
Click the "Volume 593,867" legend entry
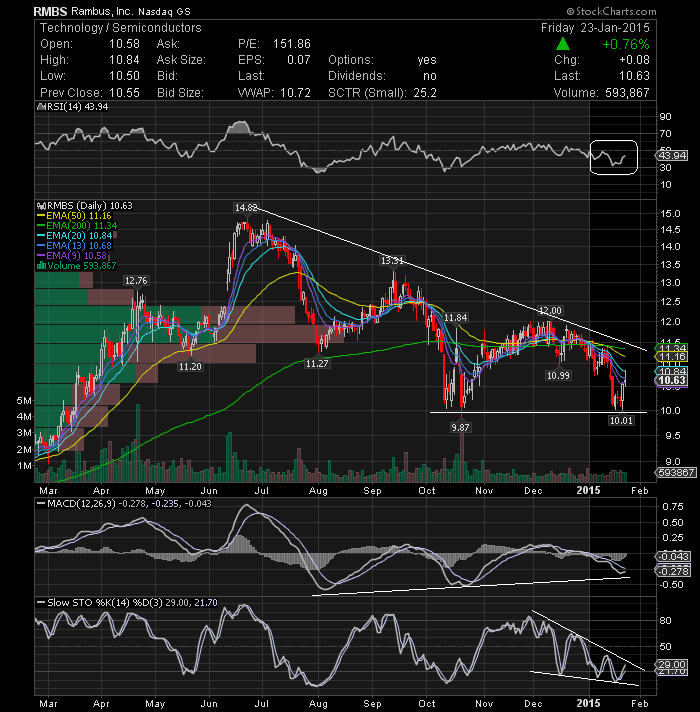tap(76, 266)
